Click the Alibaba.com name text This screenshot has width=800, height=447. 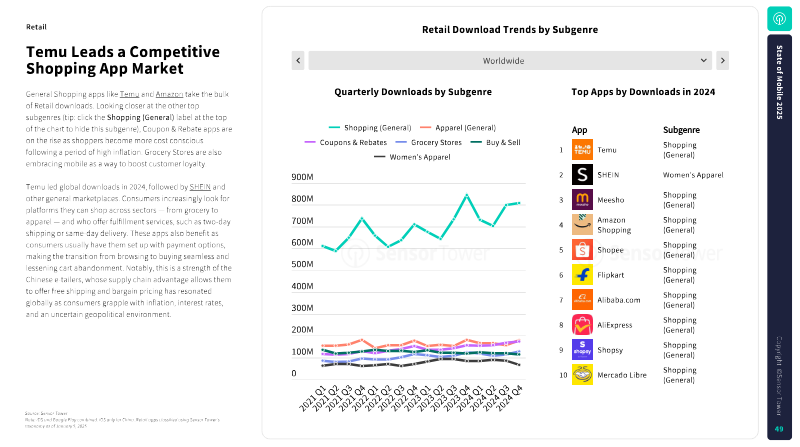click(x=619, y=300)
